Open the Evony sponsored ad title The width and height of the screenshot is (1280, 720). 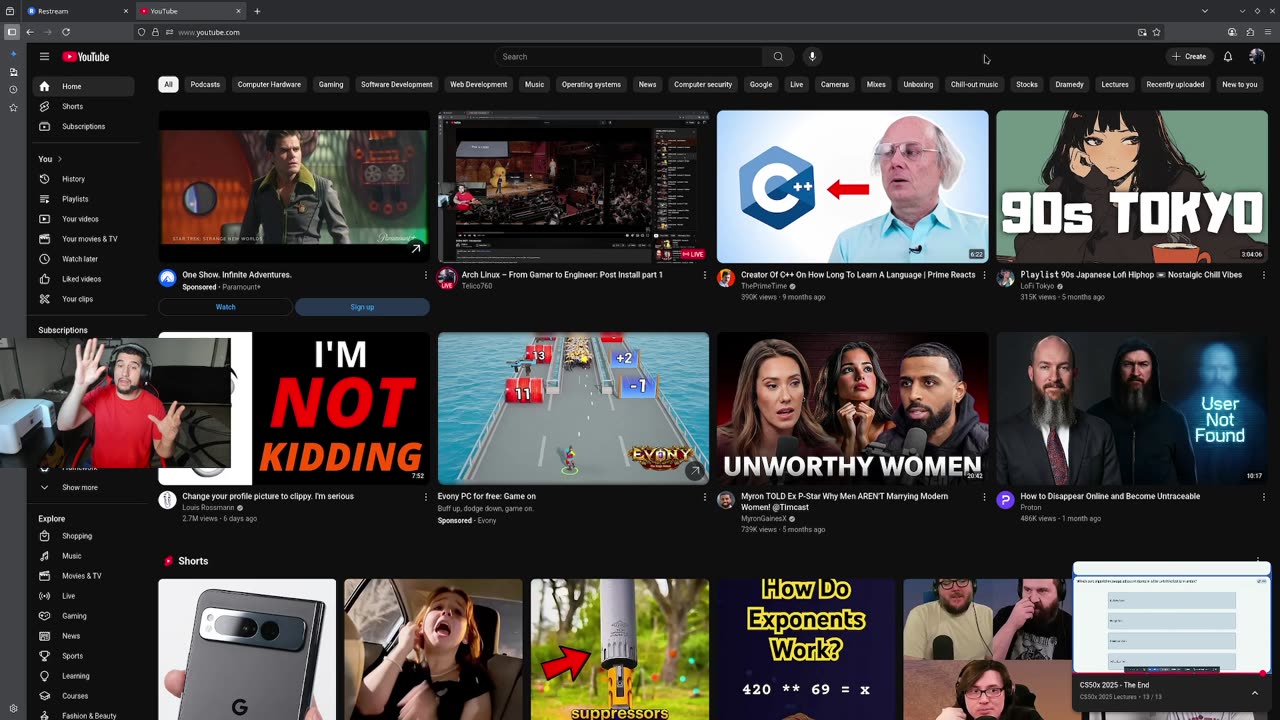486,496
